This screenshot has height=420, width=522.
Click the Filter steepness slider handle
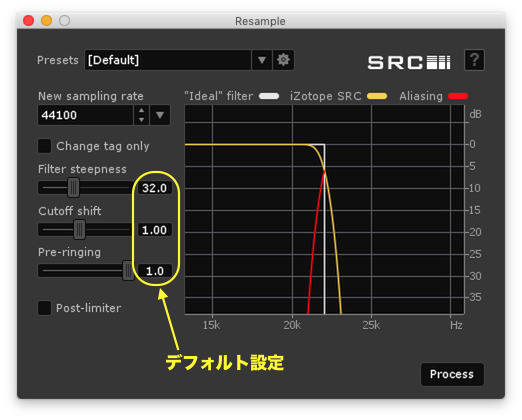click(x=74, y=187)
